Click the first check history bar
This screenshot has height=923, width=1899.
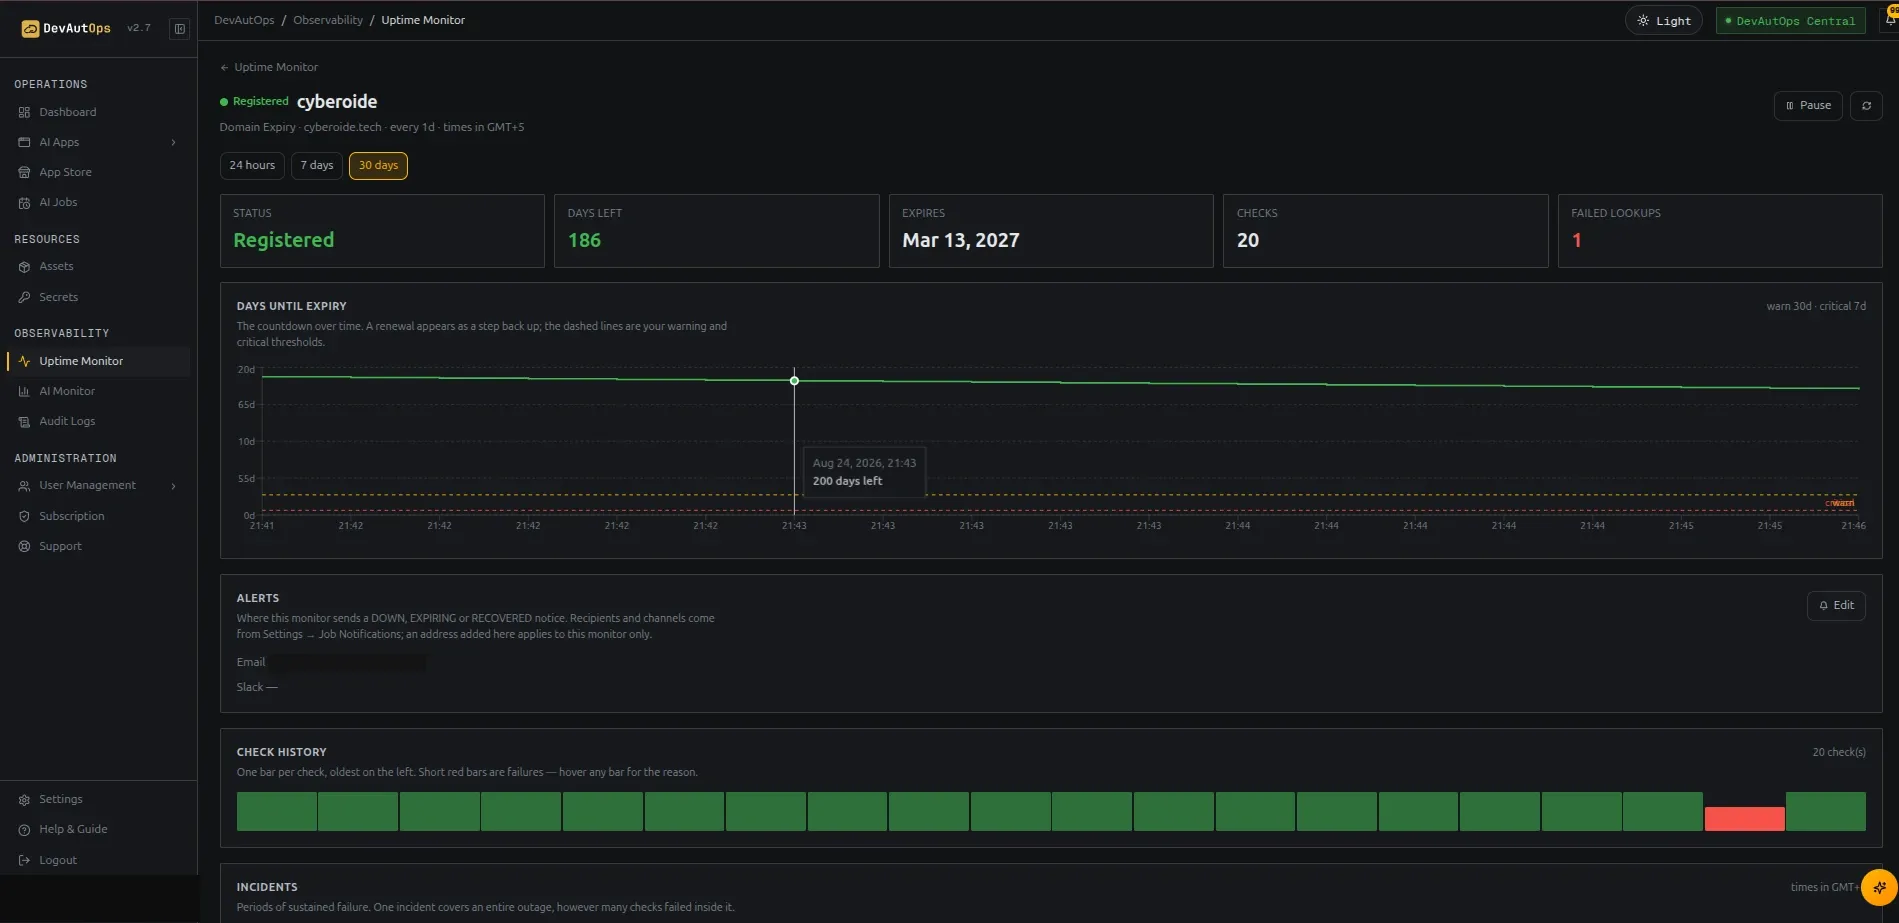277,811
